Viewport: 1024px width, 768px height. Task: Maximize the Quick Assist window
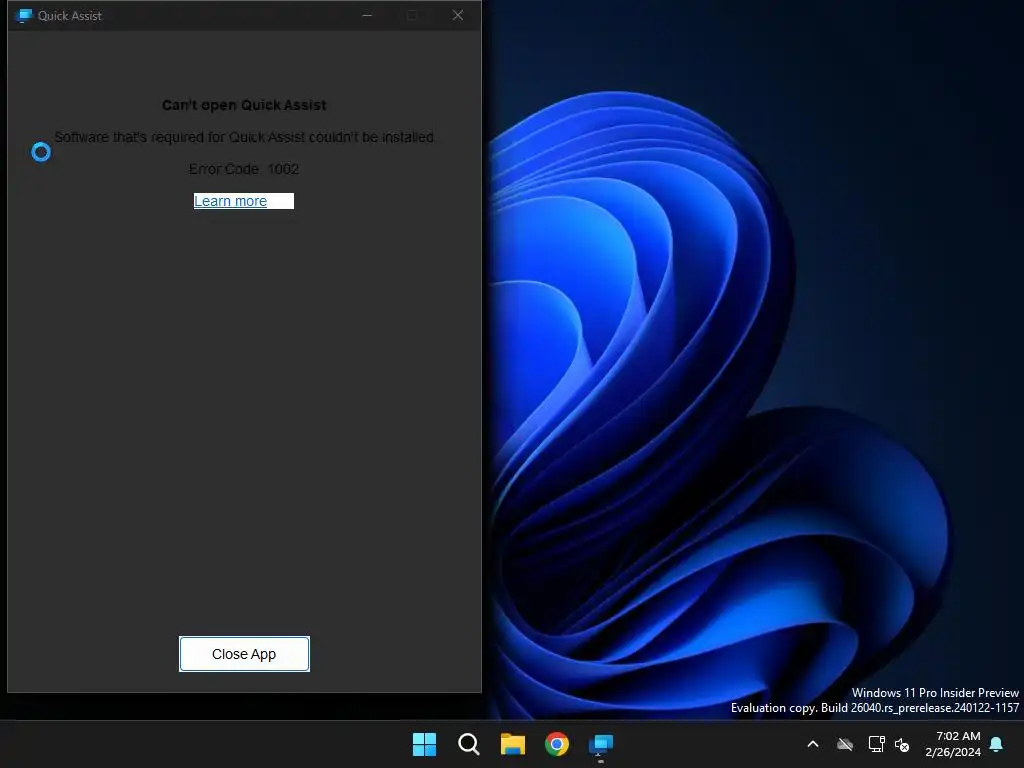pos(412,15)
